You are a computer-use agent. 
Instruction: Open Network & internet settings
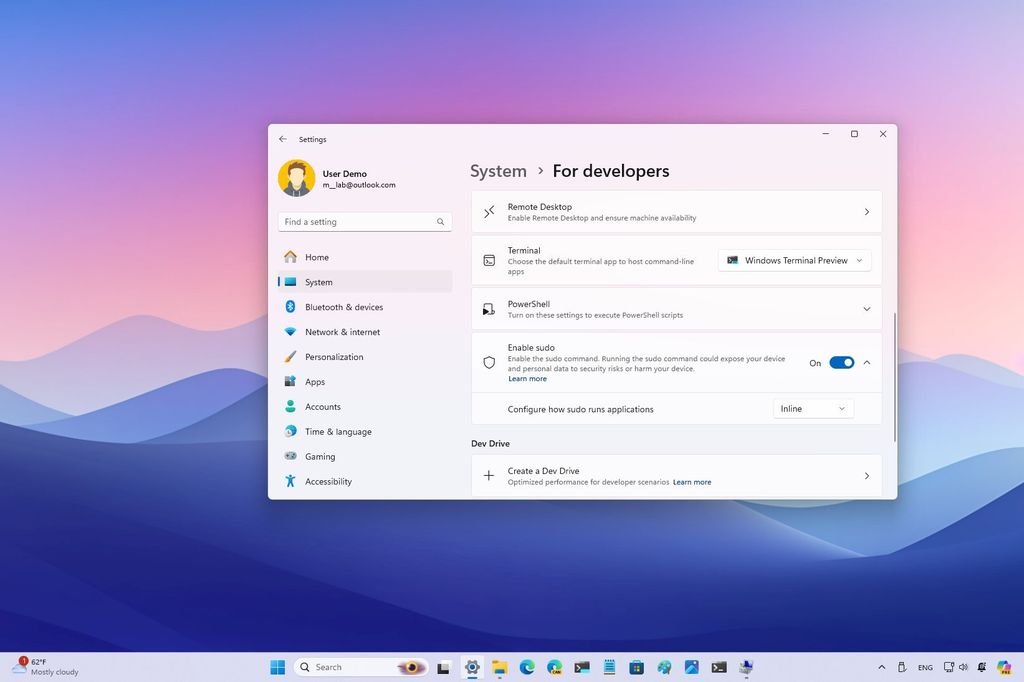pyautogui.click(x=344, y=332)
